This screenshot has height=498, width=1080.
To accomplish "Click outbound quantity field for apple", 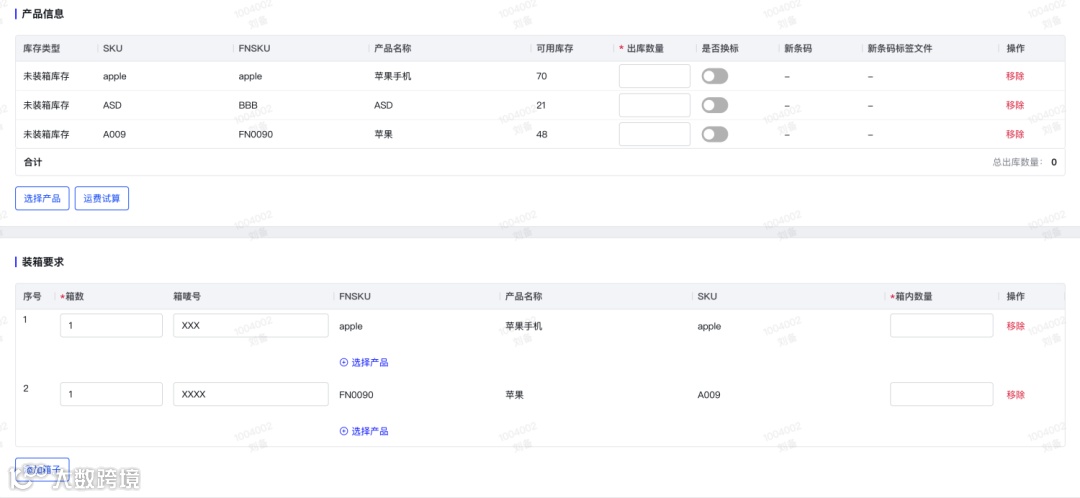I will coord(654,76).
